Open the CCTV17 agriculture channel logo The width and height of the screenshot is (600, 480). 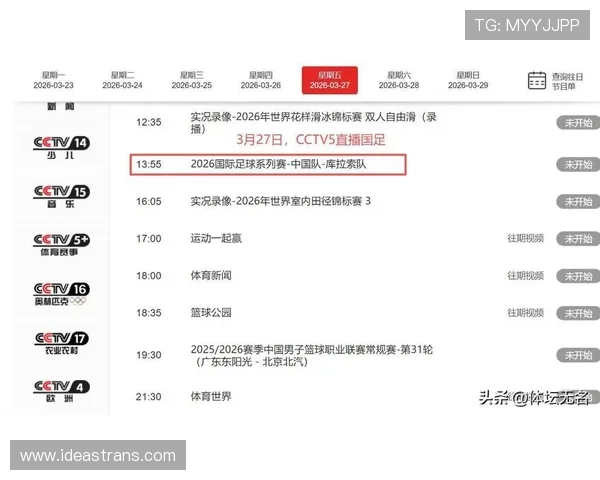click(61, 343)
